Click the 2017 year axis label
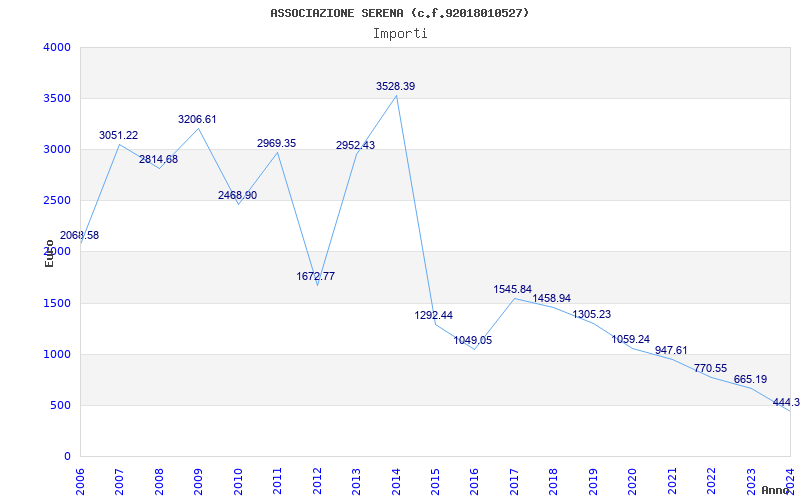Image resolution: width=800 pixels, height=500 pixels. [514, 481]
